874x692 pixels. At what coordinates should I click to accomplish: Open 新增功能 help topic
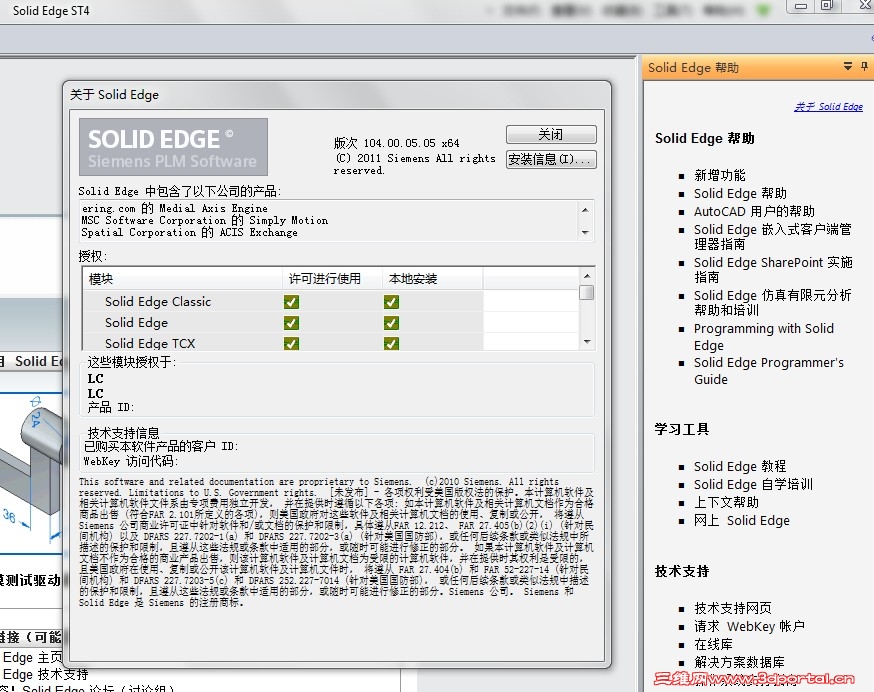pyautogui.click(x=720, y=175)
